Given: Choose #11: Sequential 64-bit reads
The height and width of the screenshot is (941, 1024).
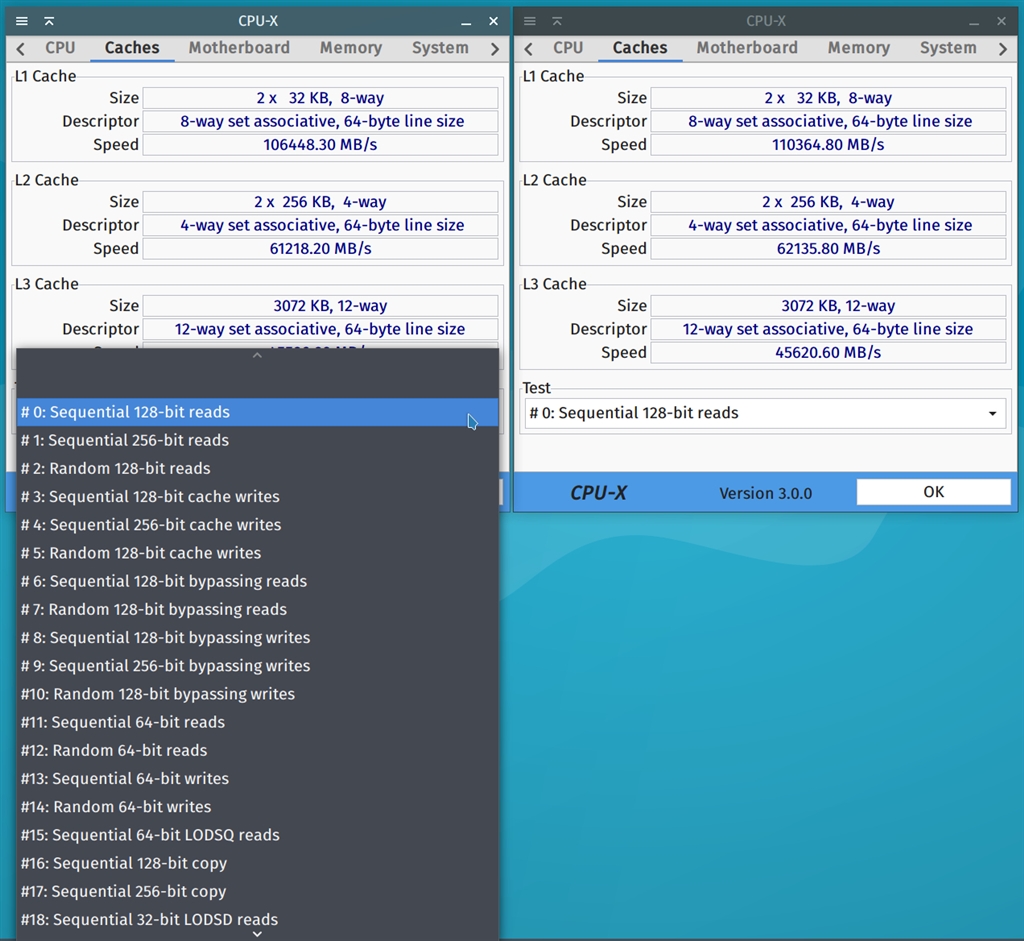Looking at the screenshot, I should tap(257, 722).
